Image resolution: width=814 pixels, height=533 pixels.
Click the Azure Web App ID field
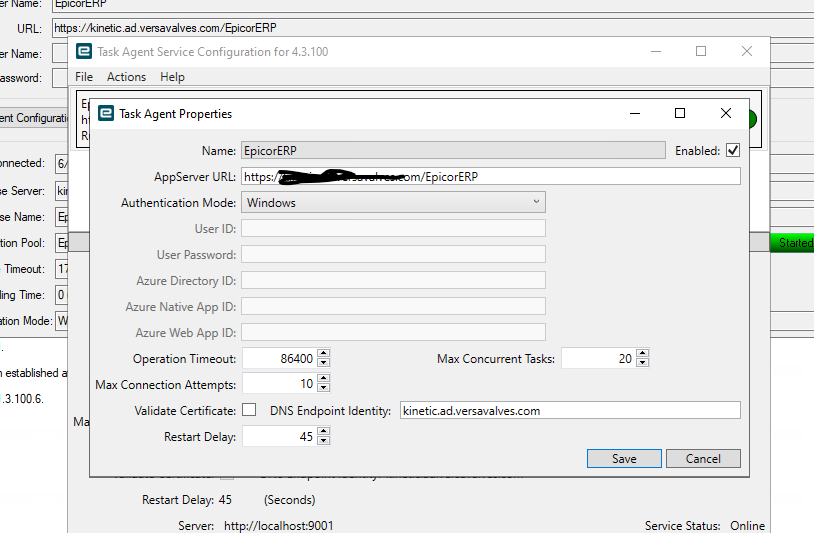pos(393,332)
